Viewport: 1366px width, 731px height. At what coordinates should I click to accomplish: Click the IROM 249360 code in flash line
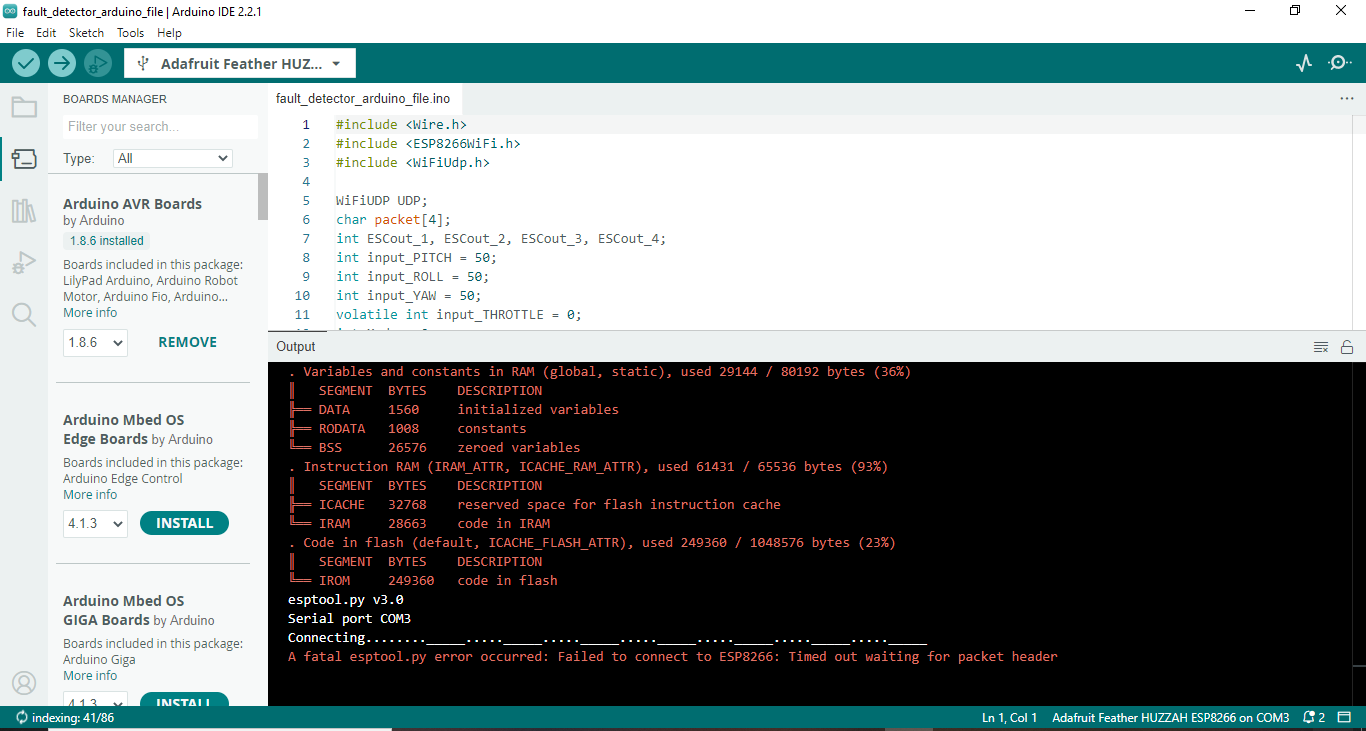coord(423,581)
